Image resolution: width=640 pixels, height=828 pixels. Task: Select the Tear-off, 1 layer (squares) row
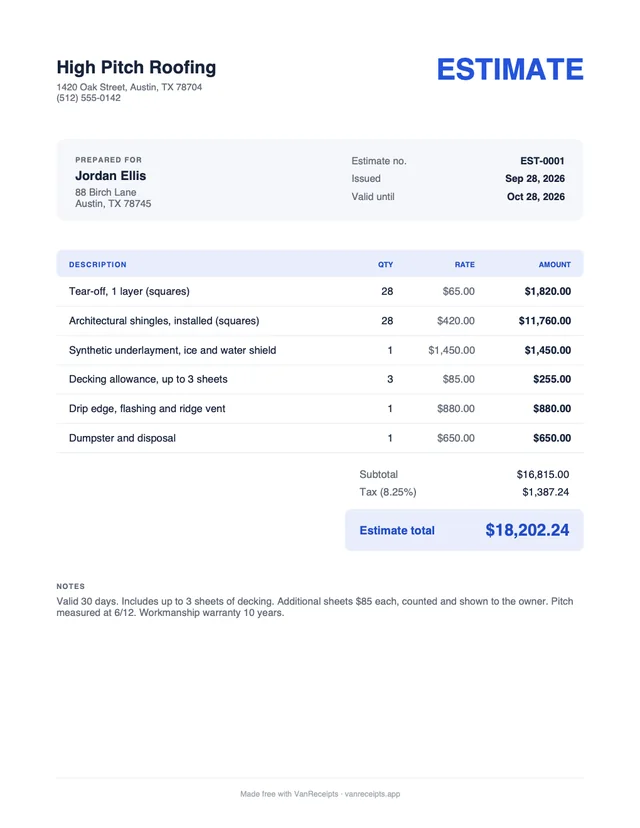click(320, 291)
